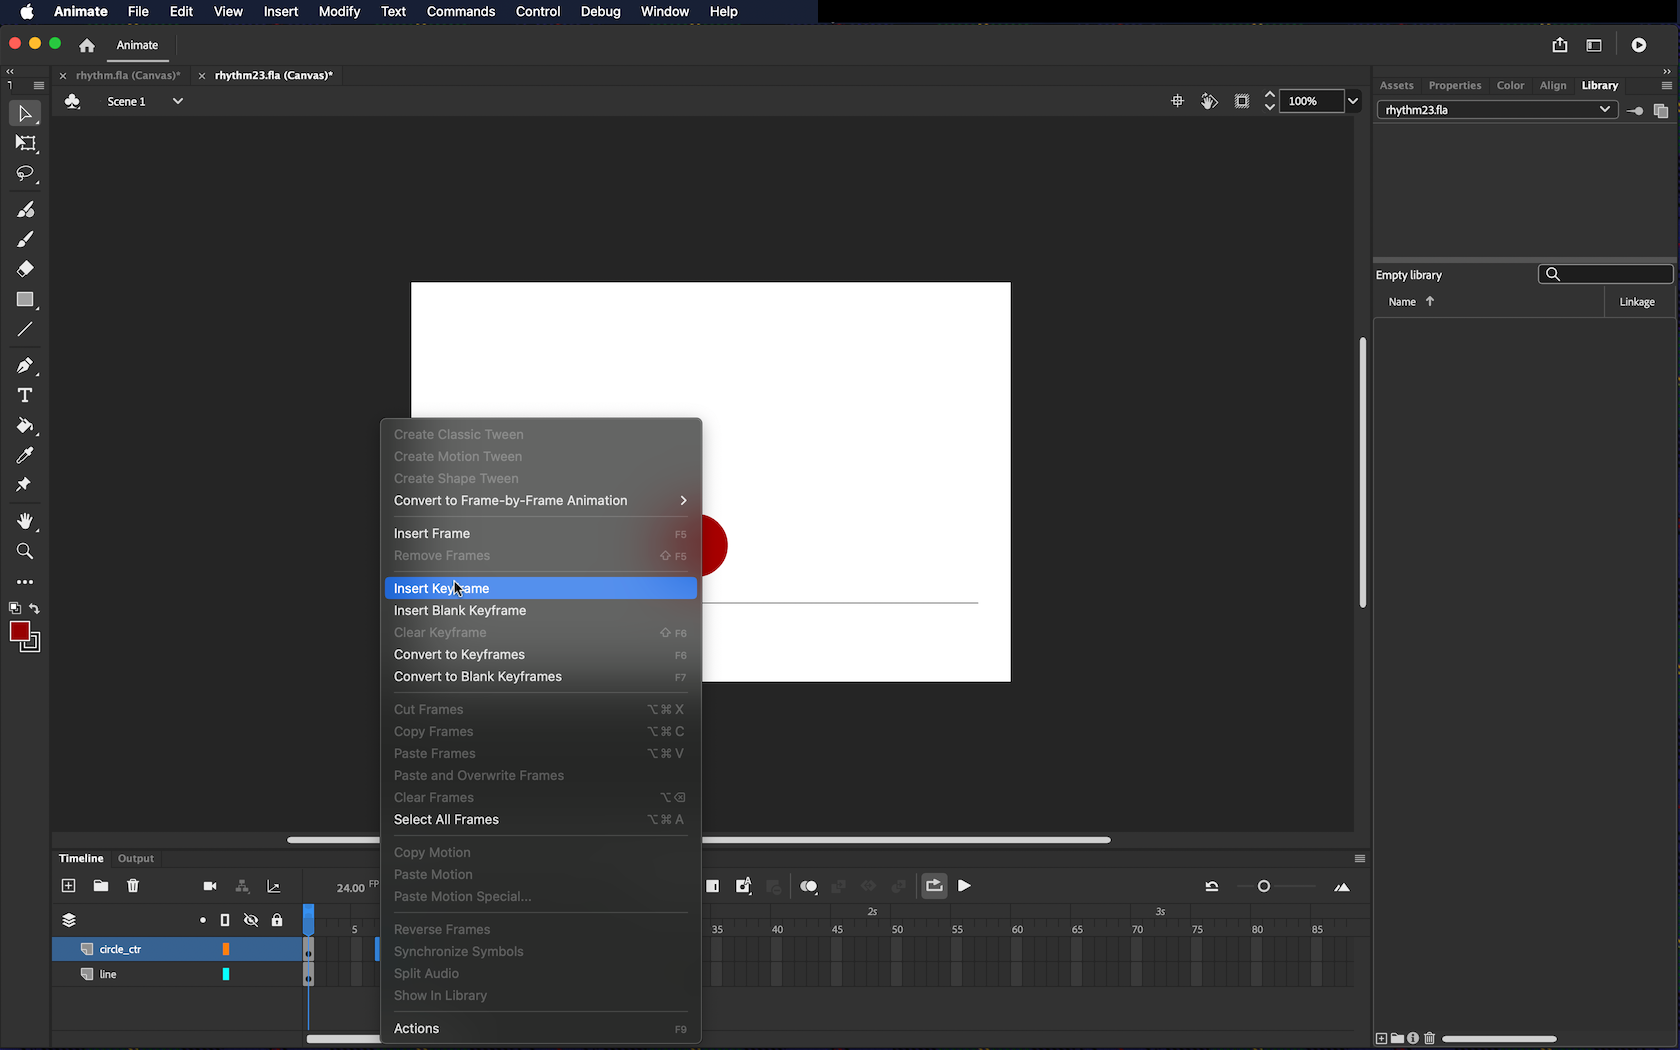Open the rhythm23.fla library document dropdown
Image resolution: width=1680 pixels, height=1050 pixels.
click(1604, 110)
